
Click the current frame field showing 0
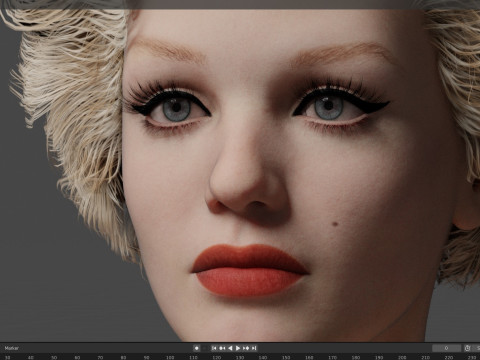coord(447,348)
